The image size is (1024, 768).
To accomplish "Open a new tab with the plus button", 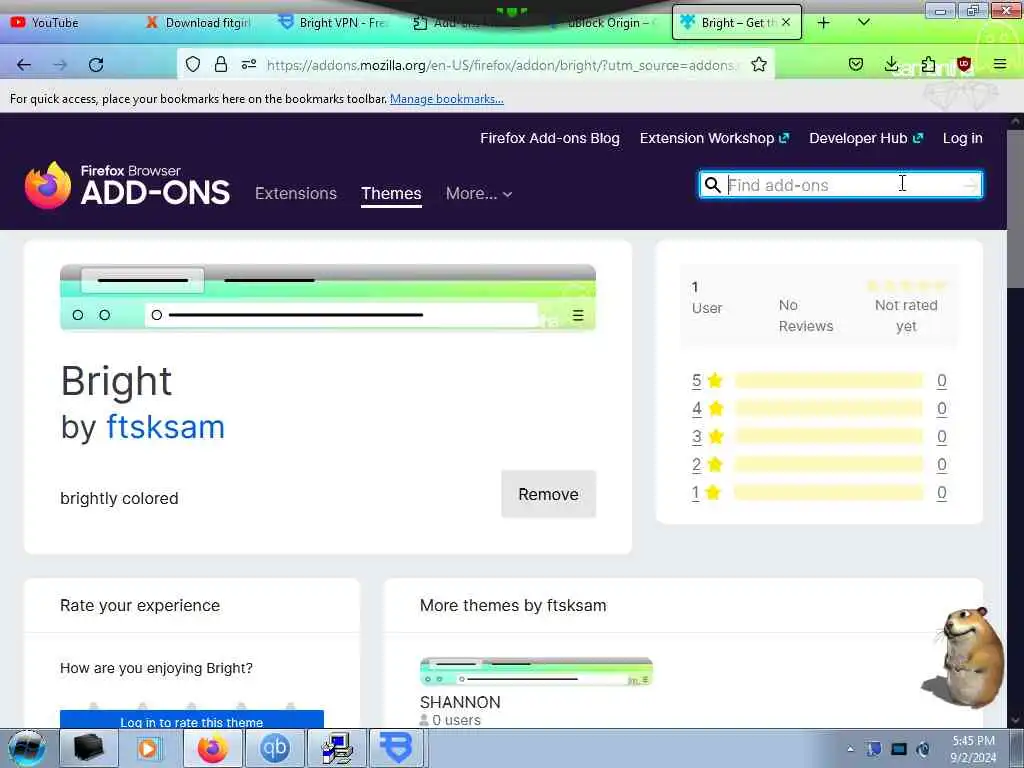I will [824, 23].
